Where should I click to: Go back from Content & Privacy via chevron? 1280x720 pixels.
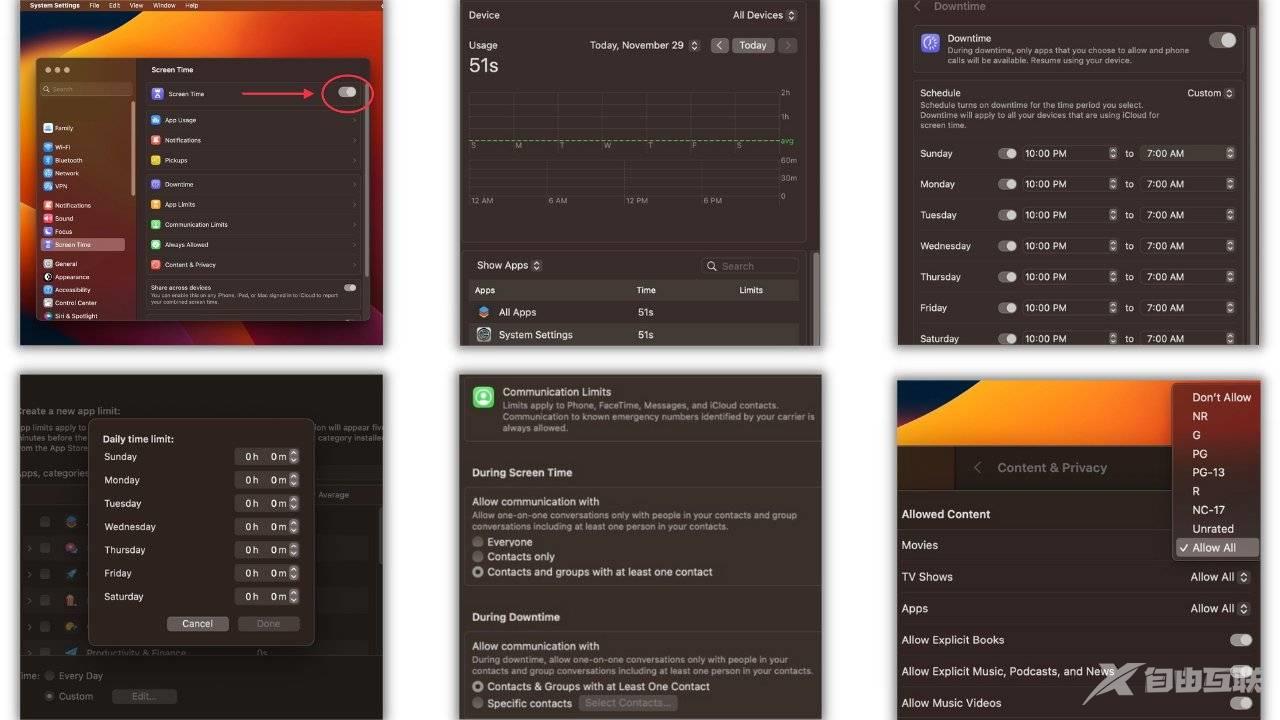click(x=977, y=468)
